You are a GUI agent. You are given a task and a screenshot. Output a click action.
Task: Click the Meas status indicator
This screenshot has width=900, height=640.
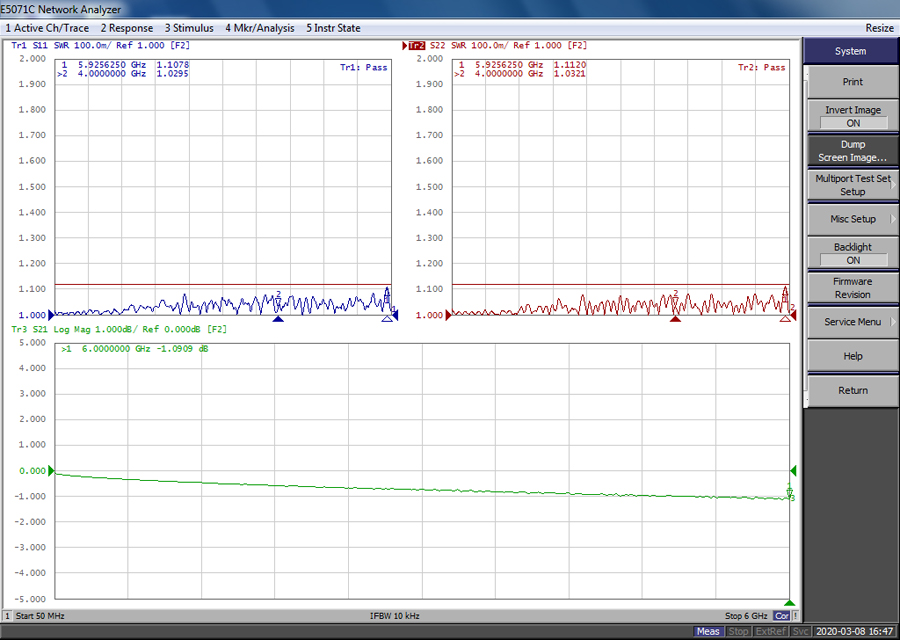click(708, 631)
